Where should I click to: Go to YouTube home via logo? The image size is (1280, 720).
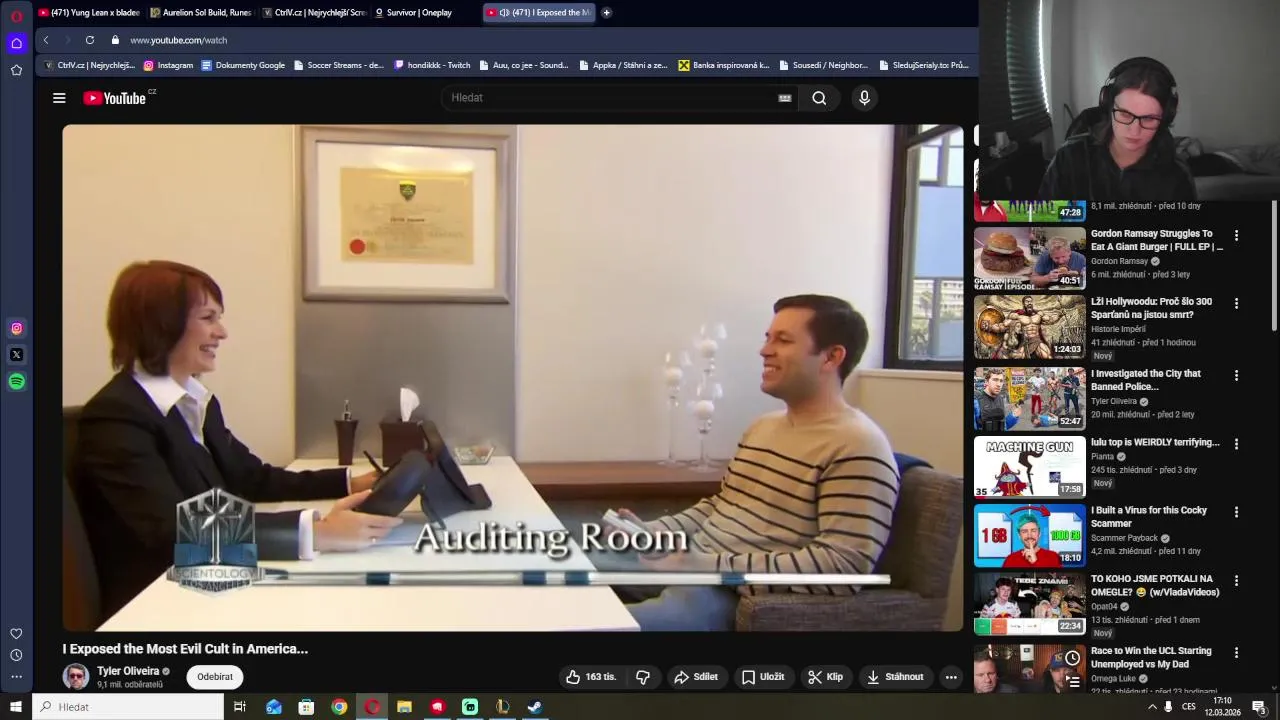point(115,98)
